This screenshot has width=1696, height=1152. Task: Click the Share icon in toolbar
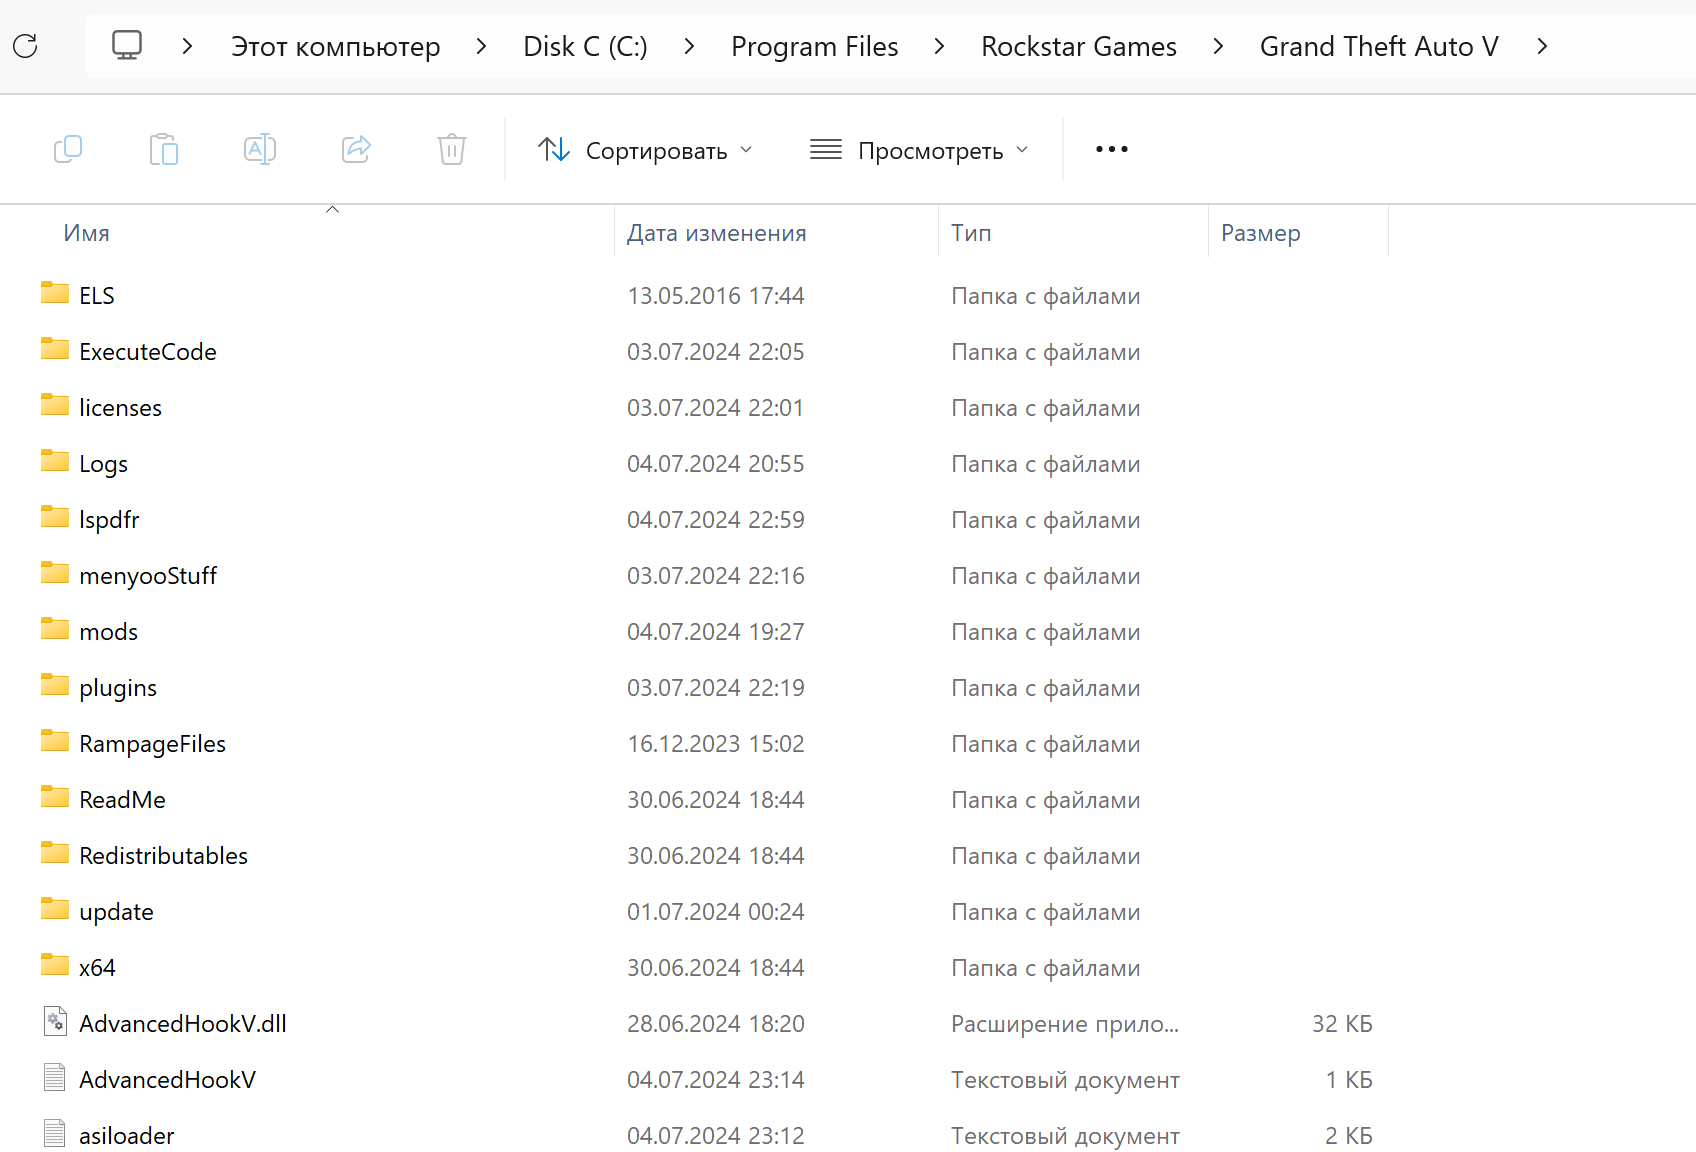coord(356,150)
